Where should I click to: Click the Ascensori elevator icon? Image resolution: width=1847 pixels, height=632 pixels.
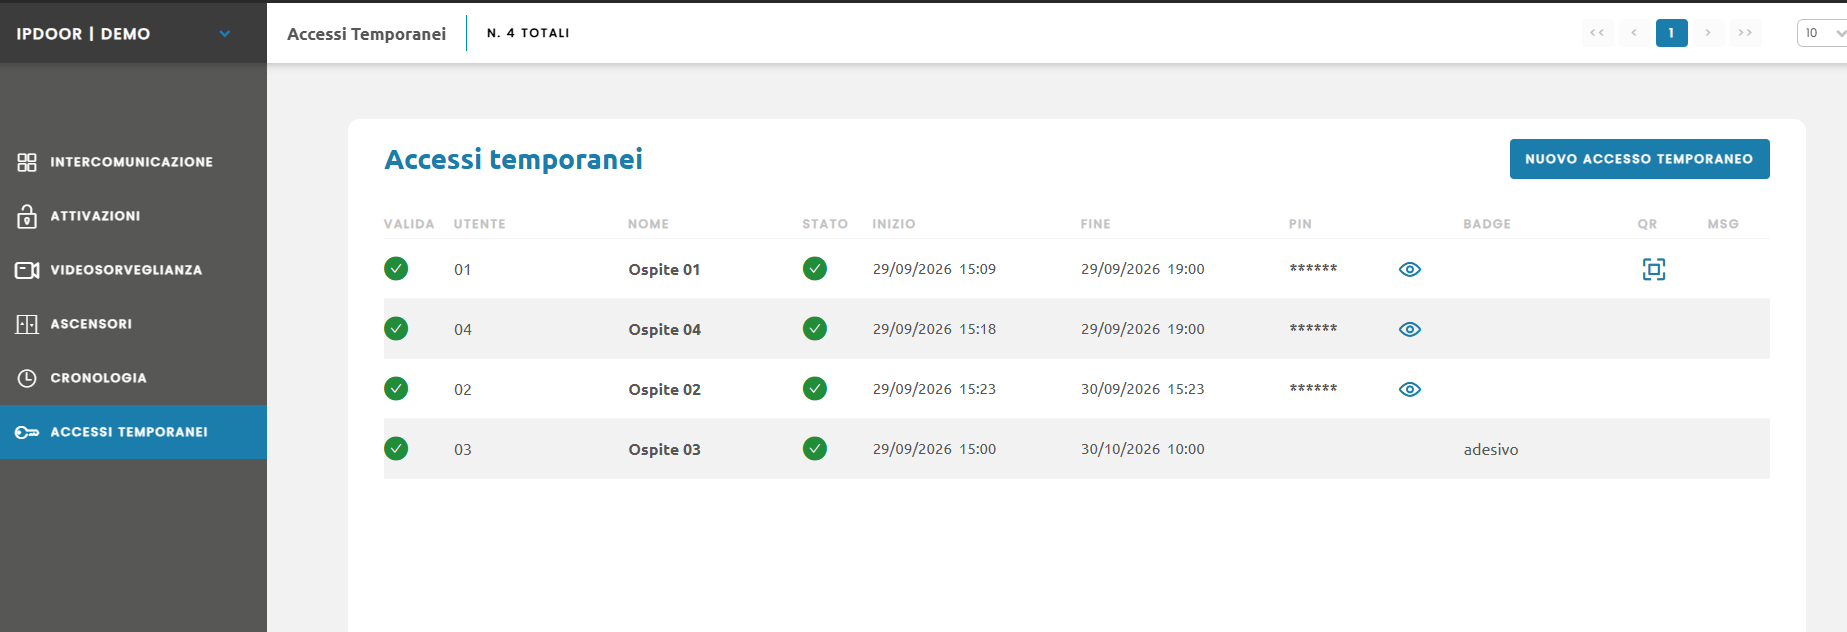pyautogui.click(x=27, y=324)
